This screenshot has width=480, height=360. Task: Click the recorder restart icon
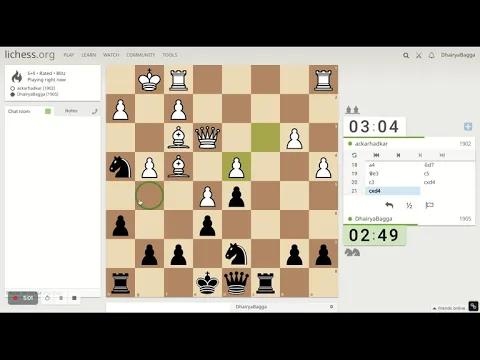(47, 298)
